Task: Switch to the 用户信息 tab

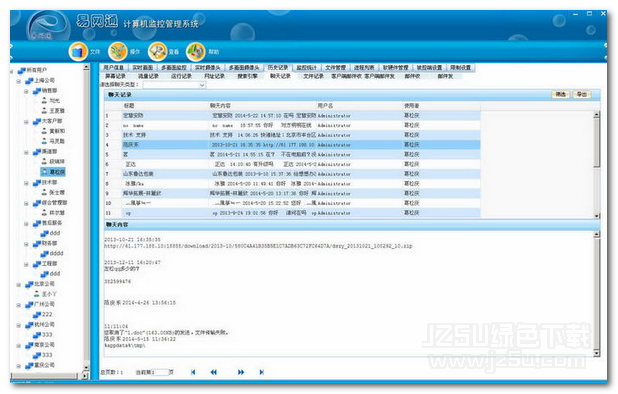Action: (114, 68)
